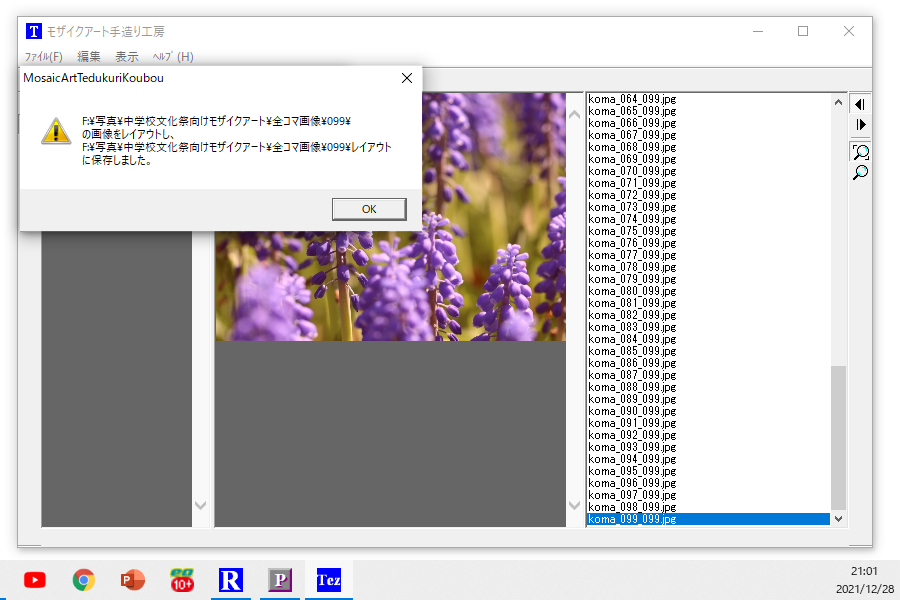900x600 pixels.
Task: Open the ファイル(F) menu
Action: 44,57
